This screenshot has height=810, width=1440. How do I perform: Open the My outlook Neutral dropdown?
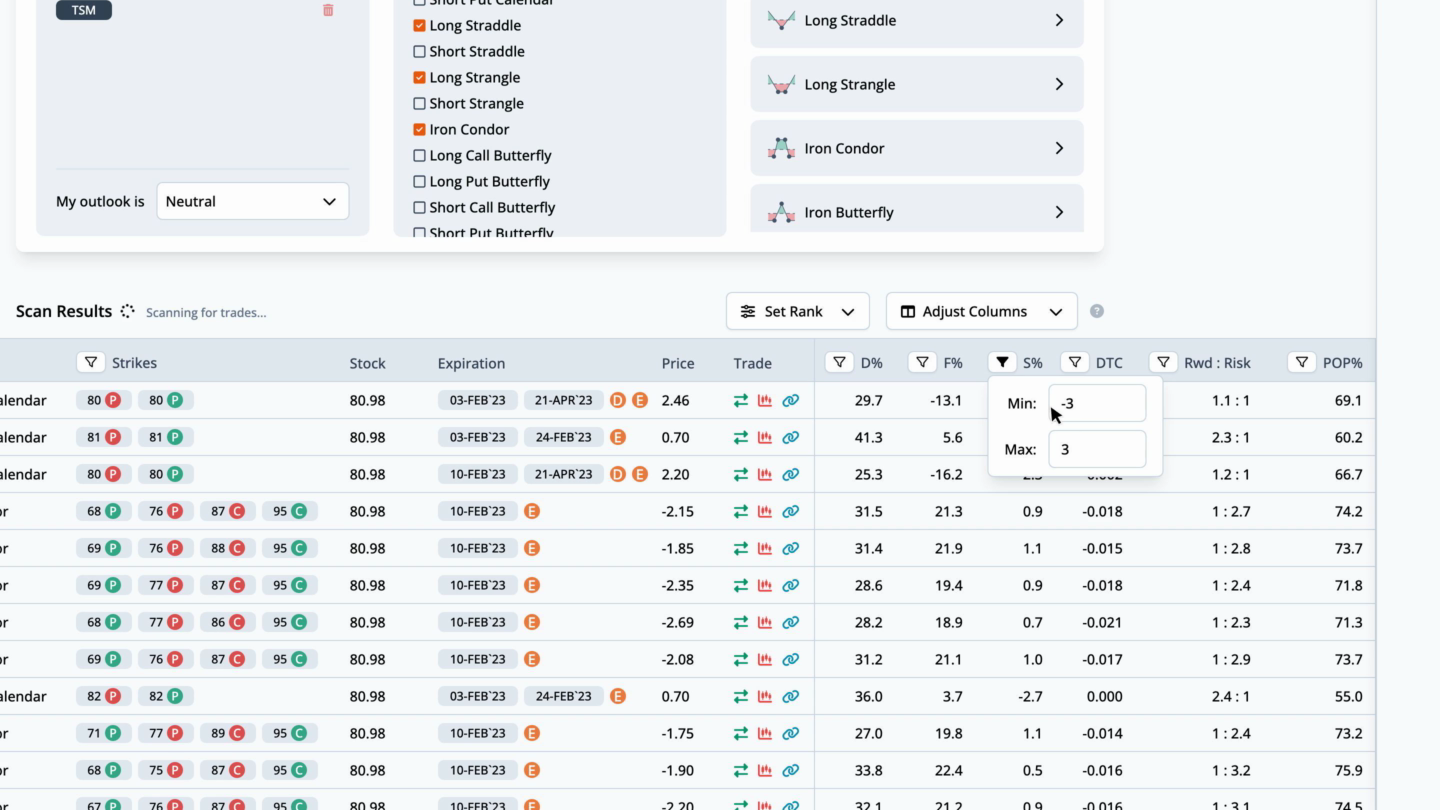point(252,201)
